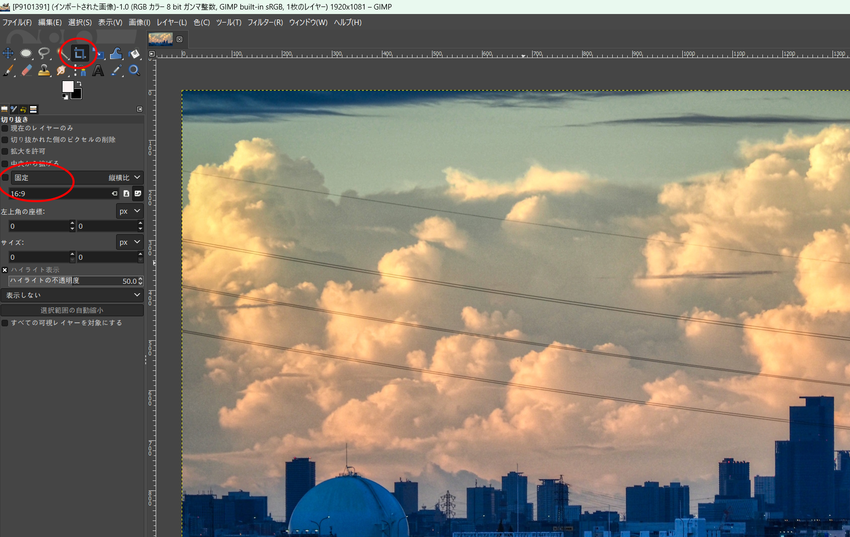Open the 画像(I) menu

click(139, 22)
